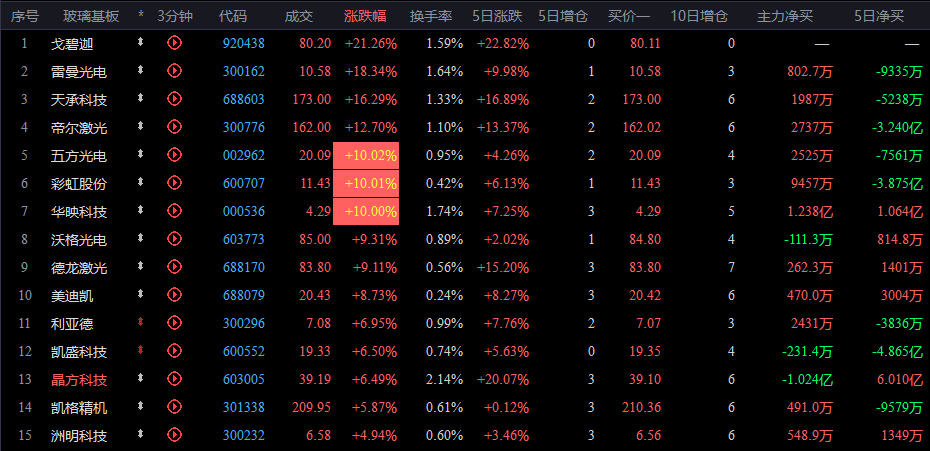Click the 5日增仓 column header
This screenshot has width=930, height=451.
click(563, 16)
